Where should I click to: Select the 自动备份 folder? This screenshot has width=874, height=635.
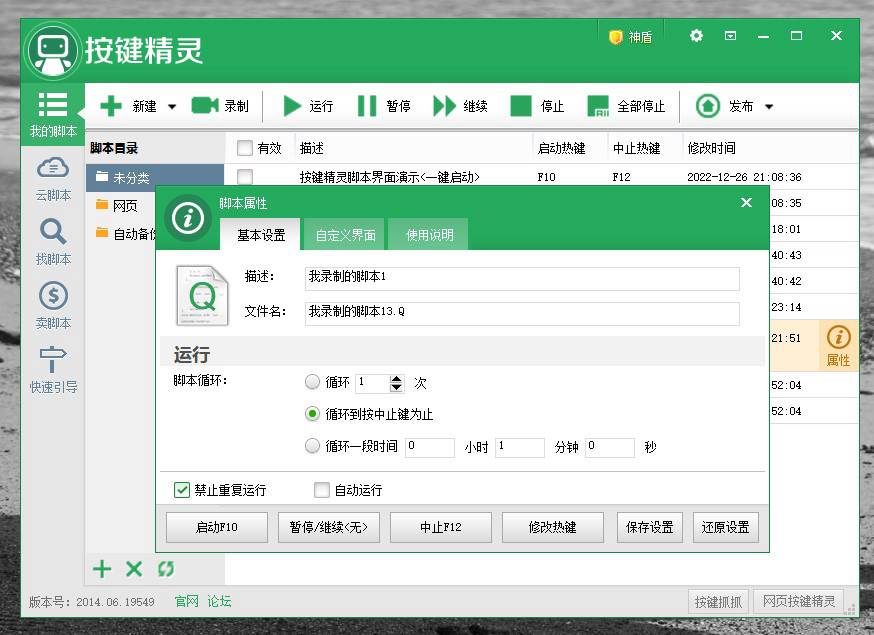point(124,234)
